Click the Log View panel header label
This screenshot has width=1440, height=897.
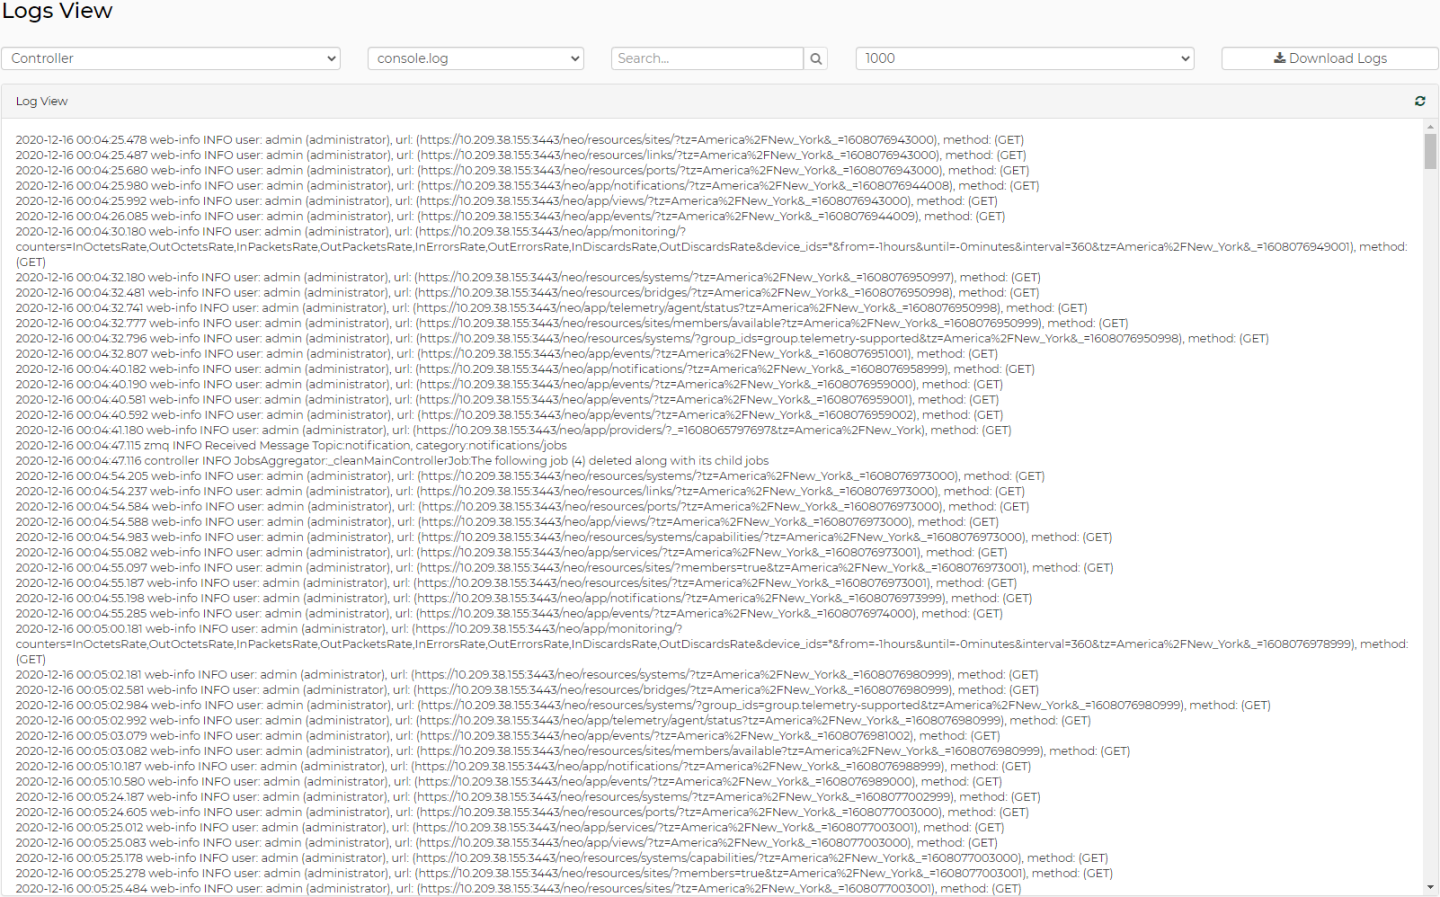tap(42, 101)
